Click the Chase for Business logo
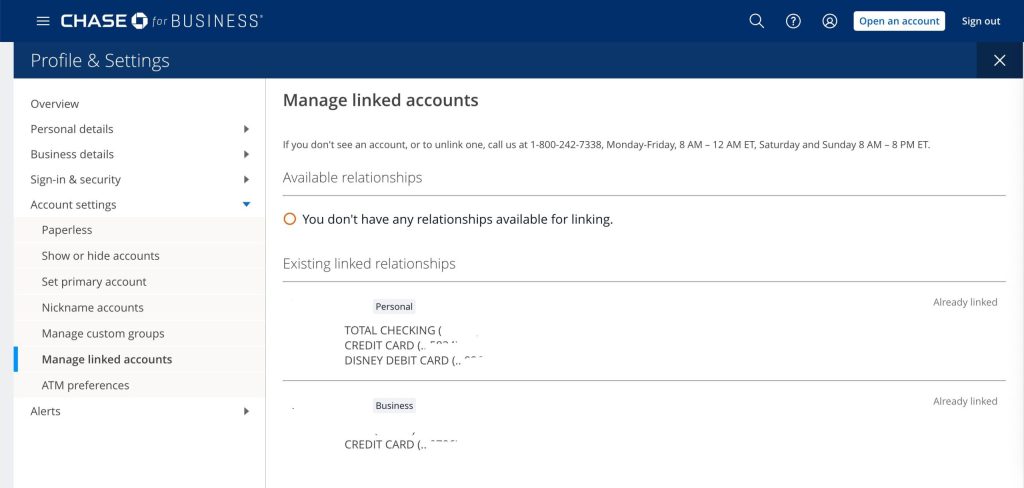 [x=161, y=21]
